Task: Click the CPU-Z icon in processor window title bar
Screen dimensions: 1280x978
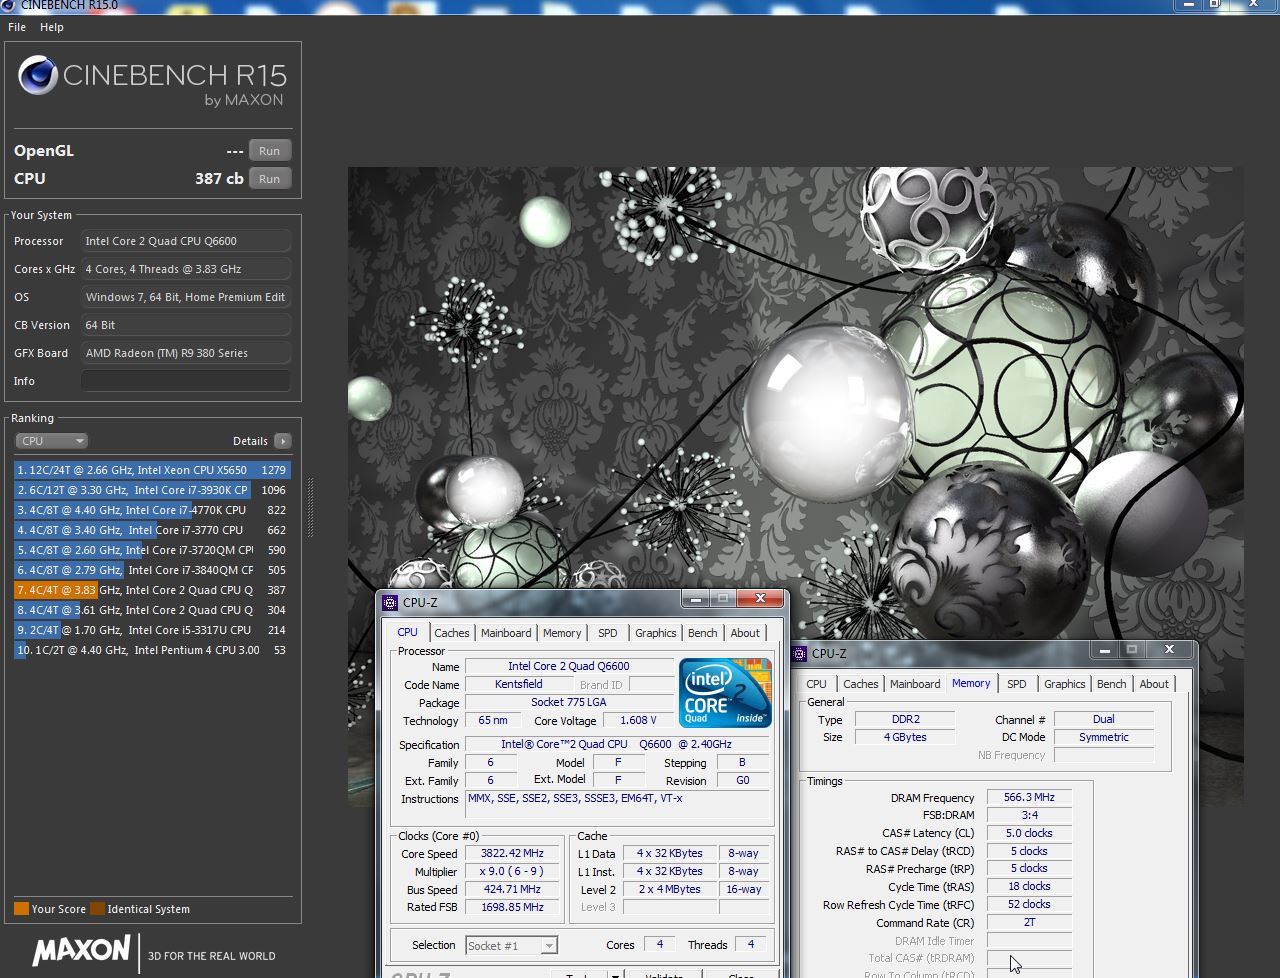Action: (390, 603)
